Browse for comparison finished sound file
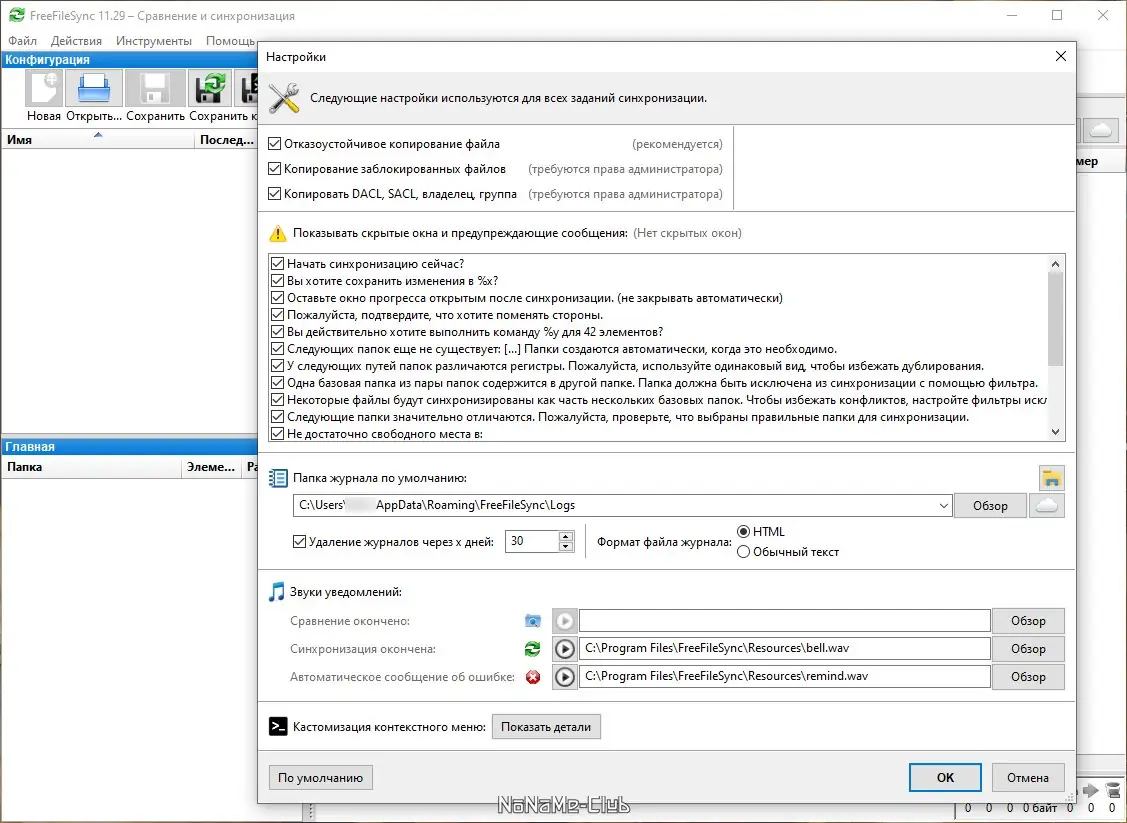Image resolution: width=1127 pixels, height=823 pixels. (1029, 621)
